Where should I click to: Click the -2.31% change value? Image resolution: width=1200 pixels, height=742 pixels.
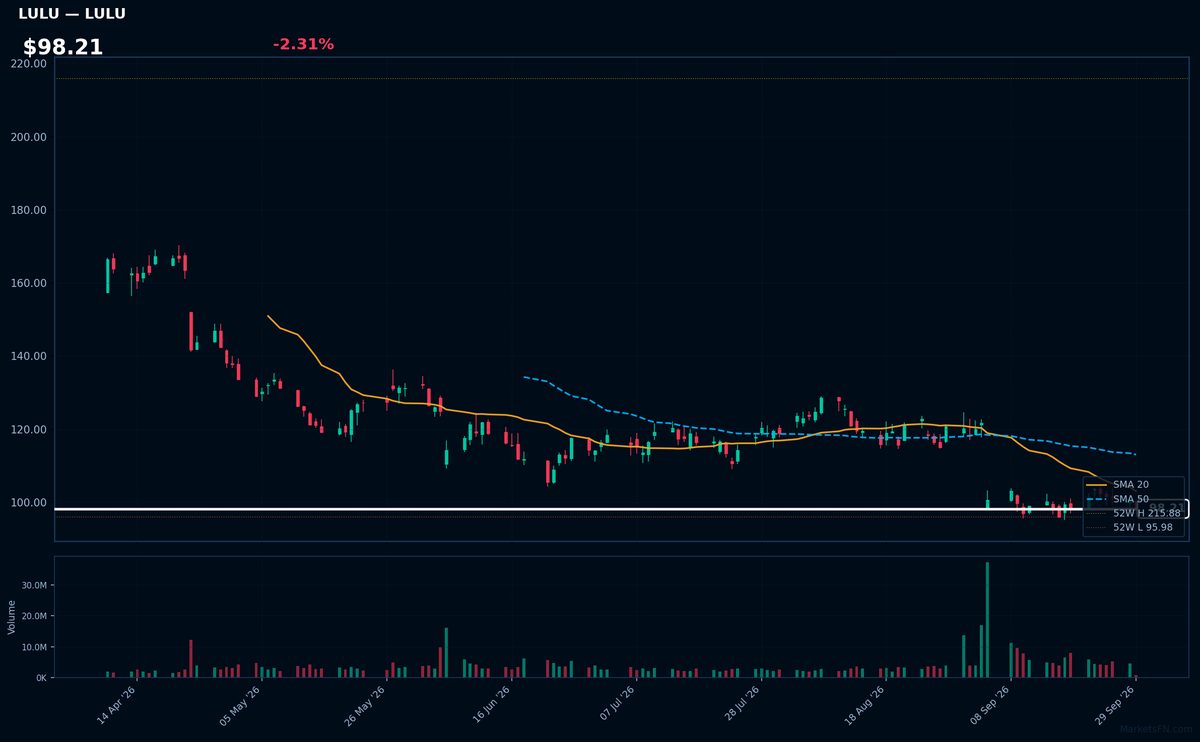pyautogui.click(x=303, y=44)
